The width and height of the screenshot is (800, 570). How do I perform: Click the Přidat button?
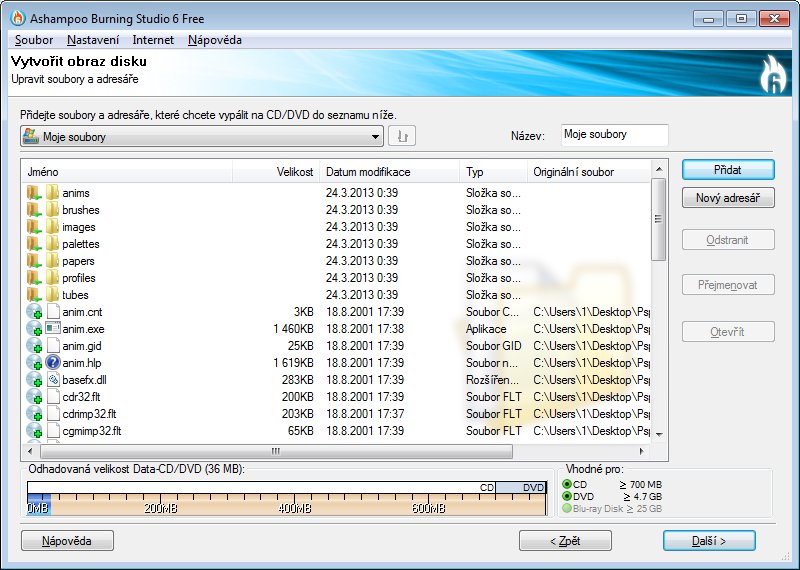tap(728, 170)
